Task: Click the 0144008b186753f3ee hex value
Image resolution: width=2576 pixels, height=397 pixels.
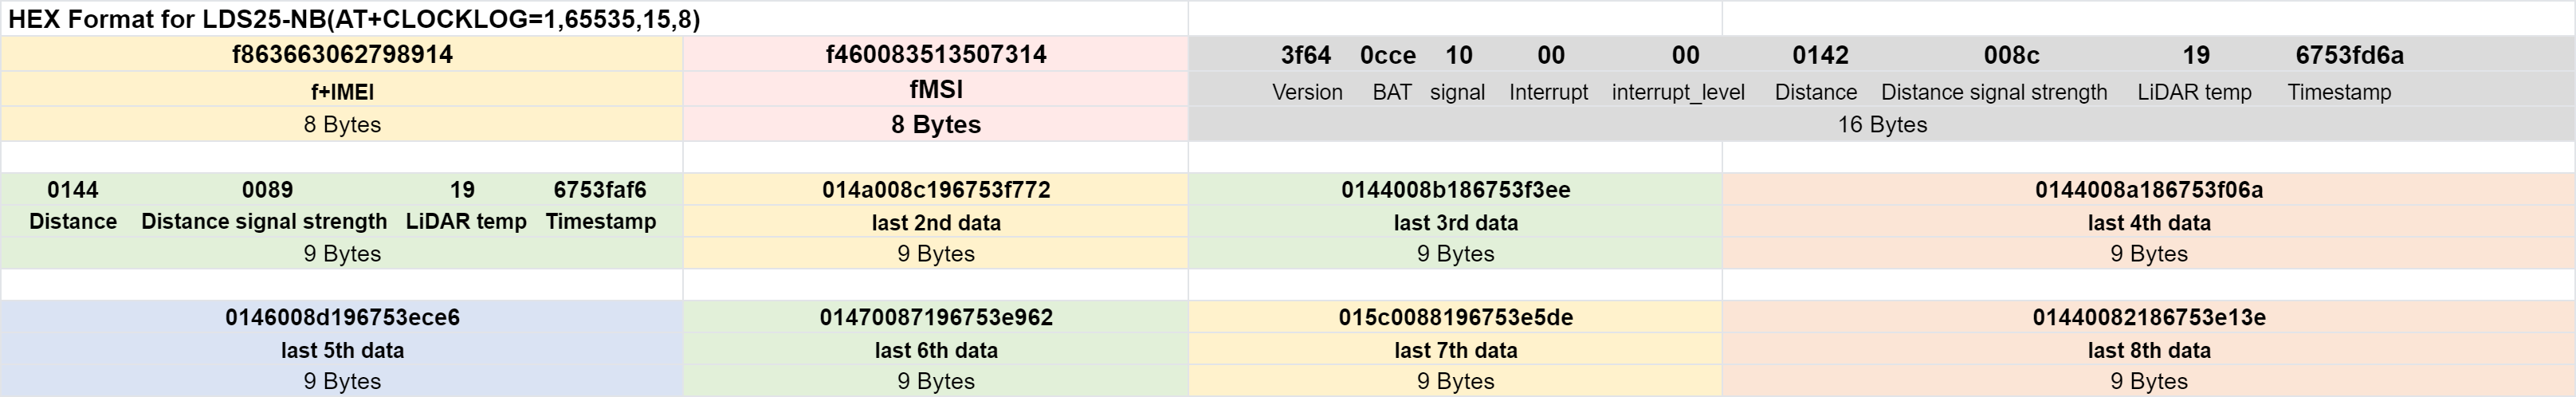Action: click(1455, 189)
